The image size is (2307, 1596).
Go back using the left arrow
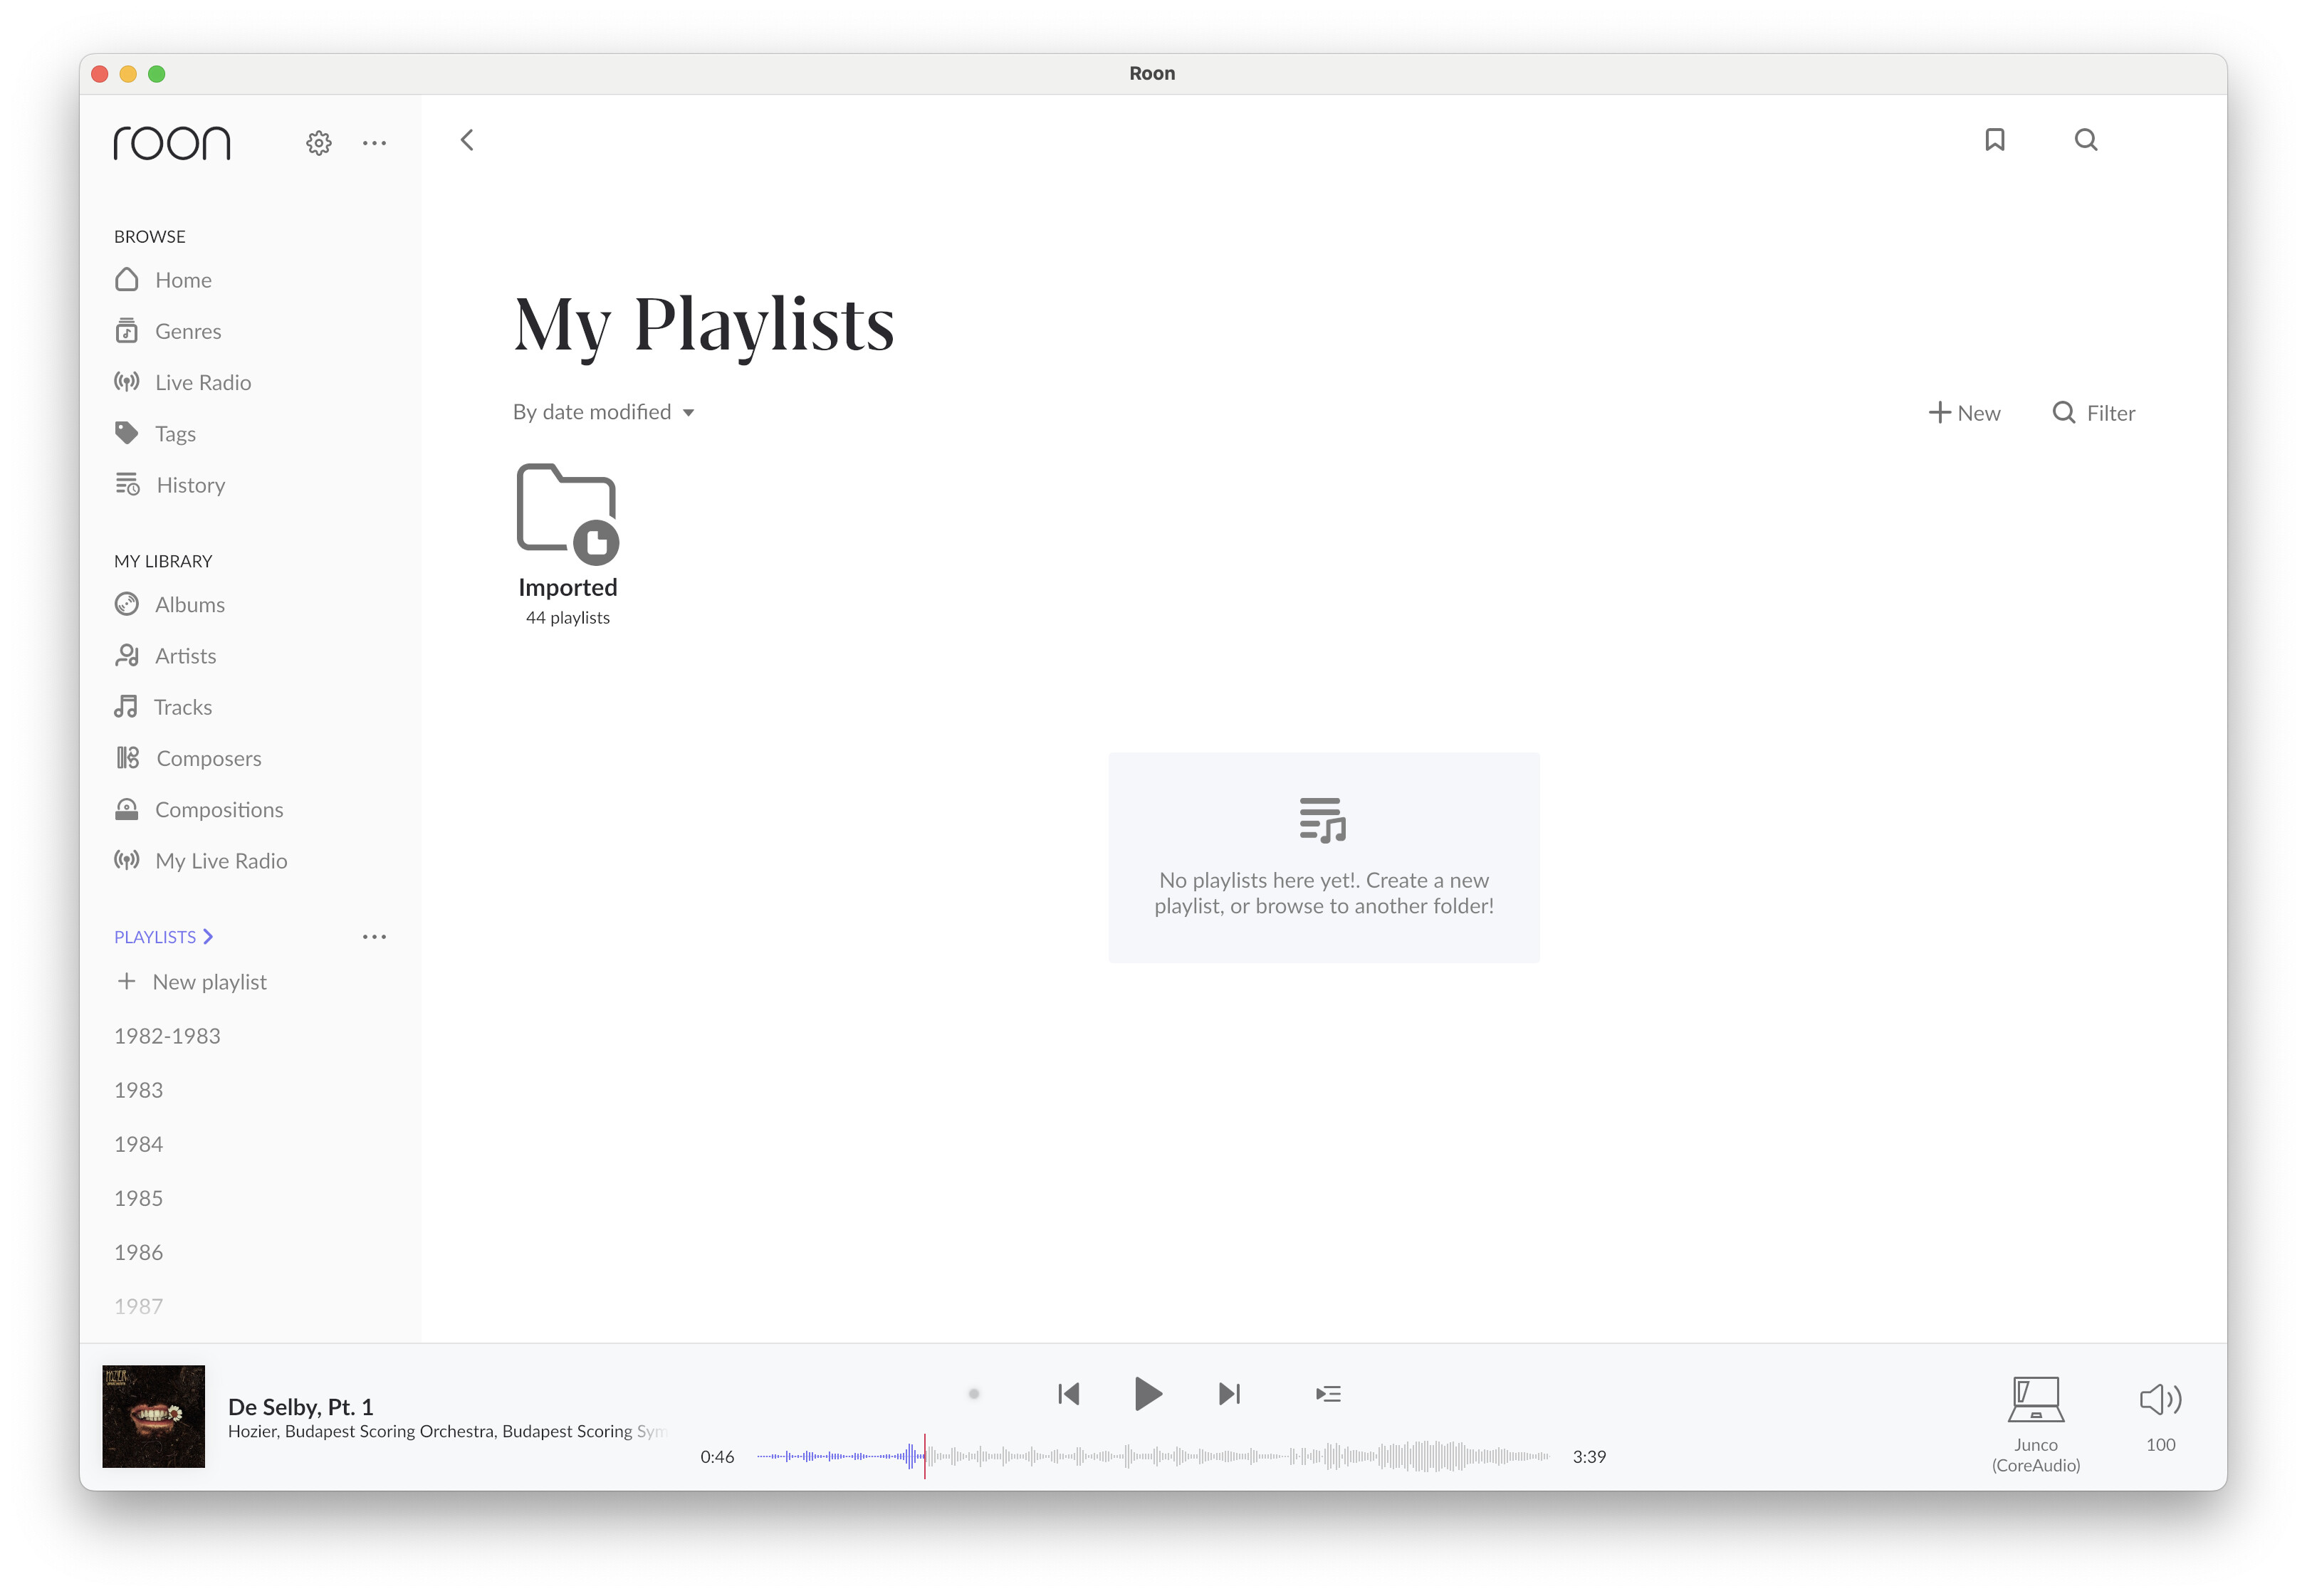[x=467, y=140]
